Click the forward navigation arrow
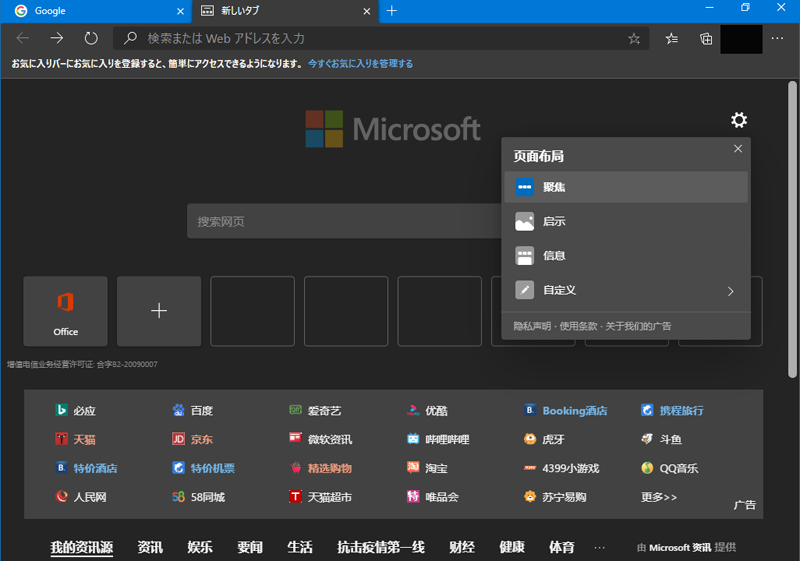This screenshot has height=561, width=800. (57, 38)
